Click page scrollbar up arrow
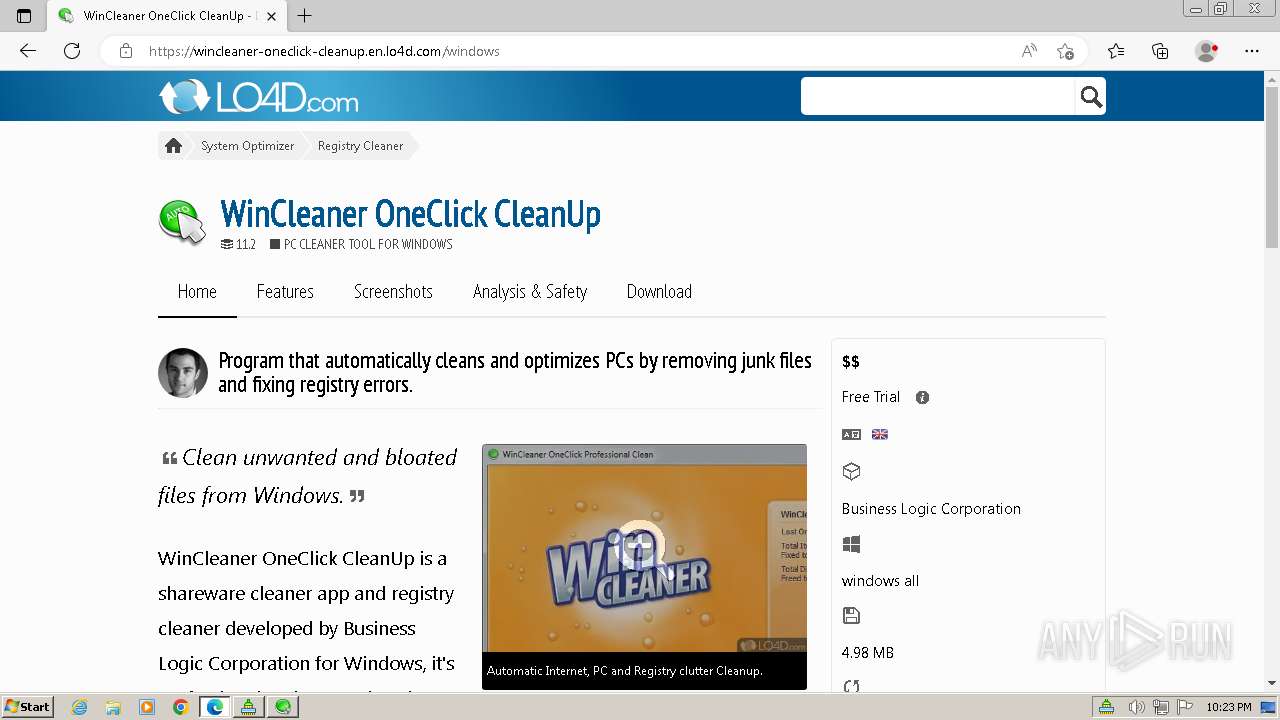Viewport: 1280px width, 720px height. point(1272,78)
